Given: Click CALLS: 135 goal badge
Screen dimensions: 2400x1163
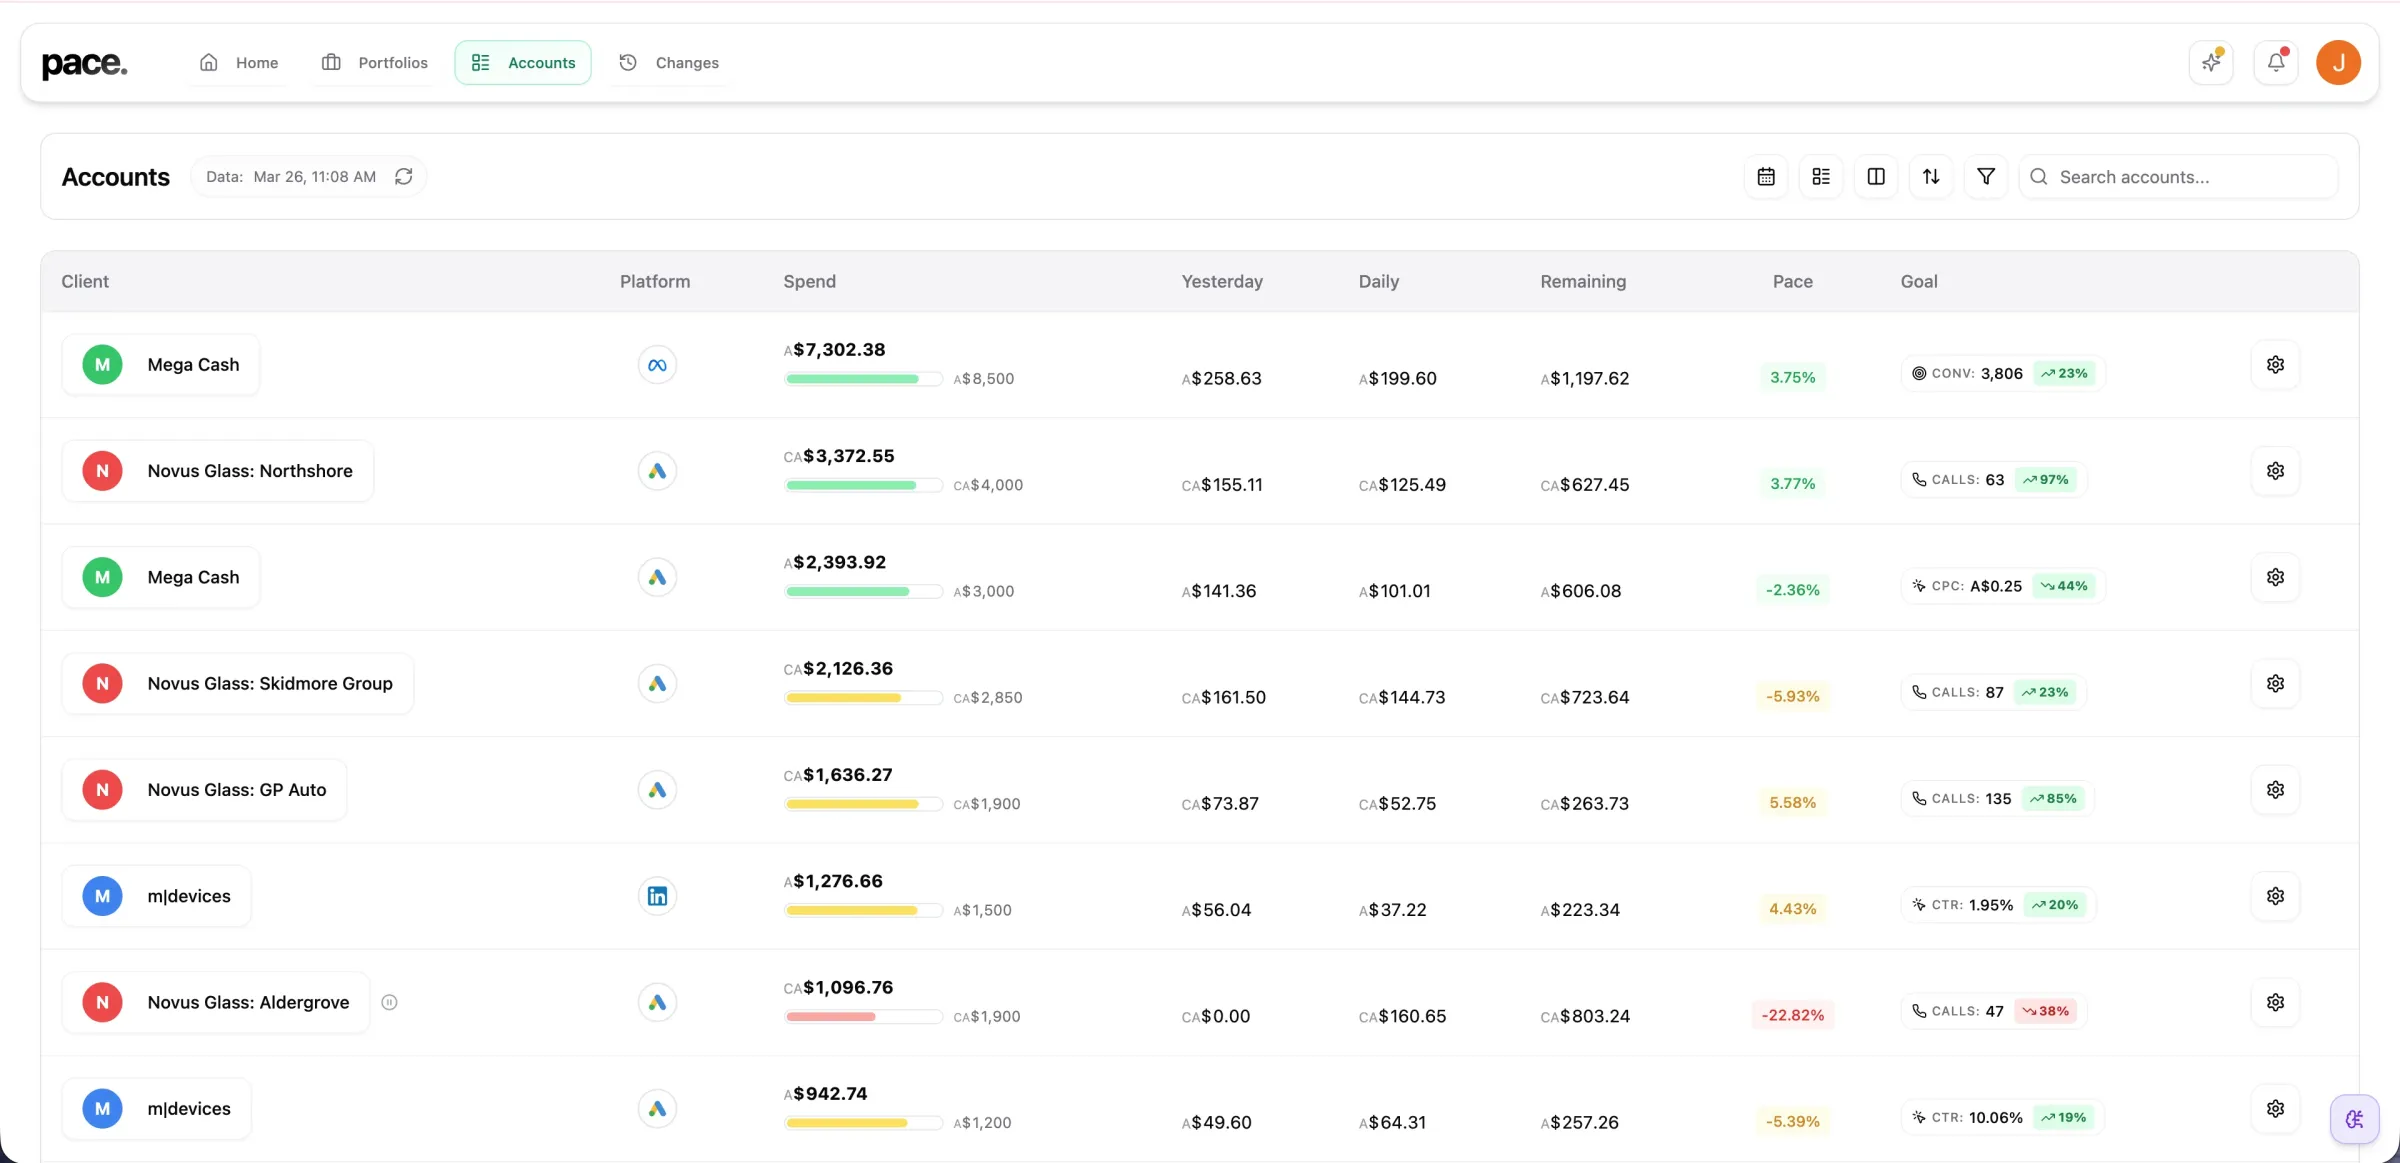Looking at the screenshot, I should click(x=1996, y=798).
